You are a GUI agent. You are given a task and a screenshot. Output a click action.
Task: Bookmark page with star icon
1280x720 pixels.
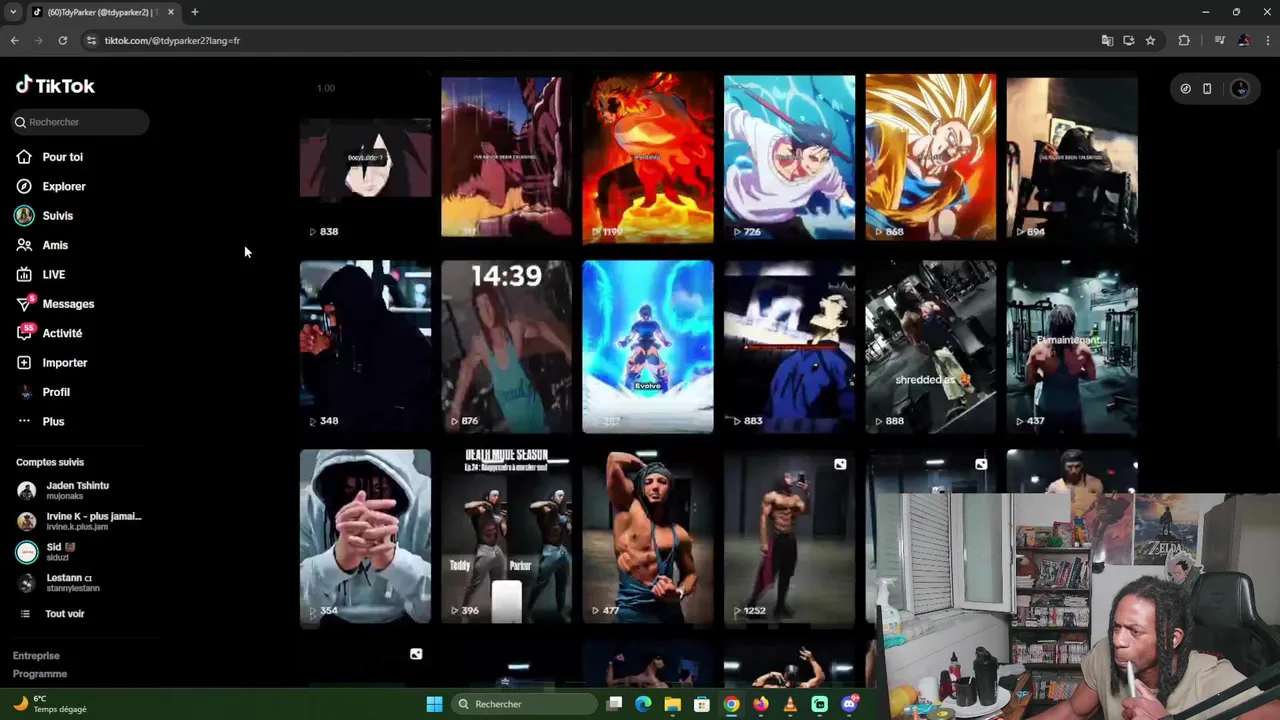[1150, 40]
